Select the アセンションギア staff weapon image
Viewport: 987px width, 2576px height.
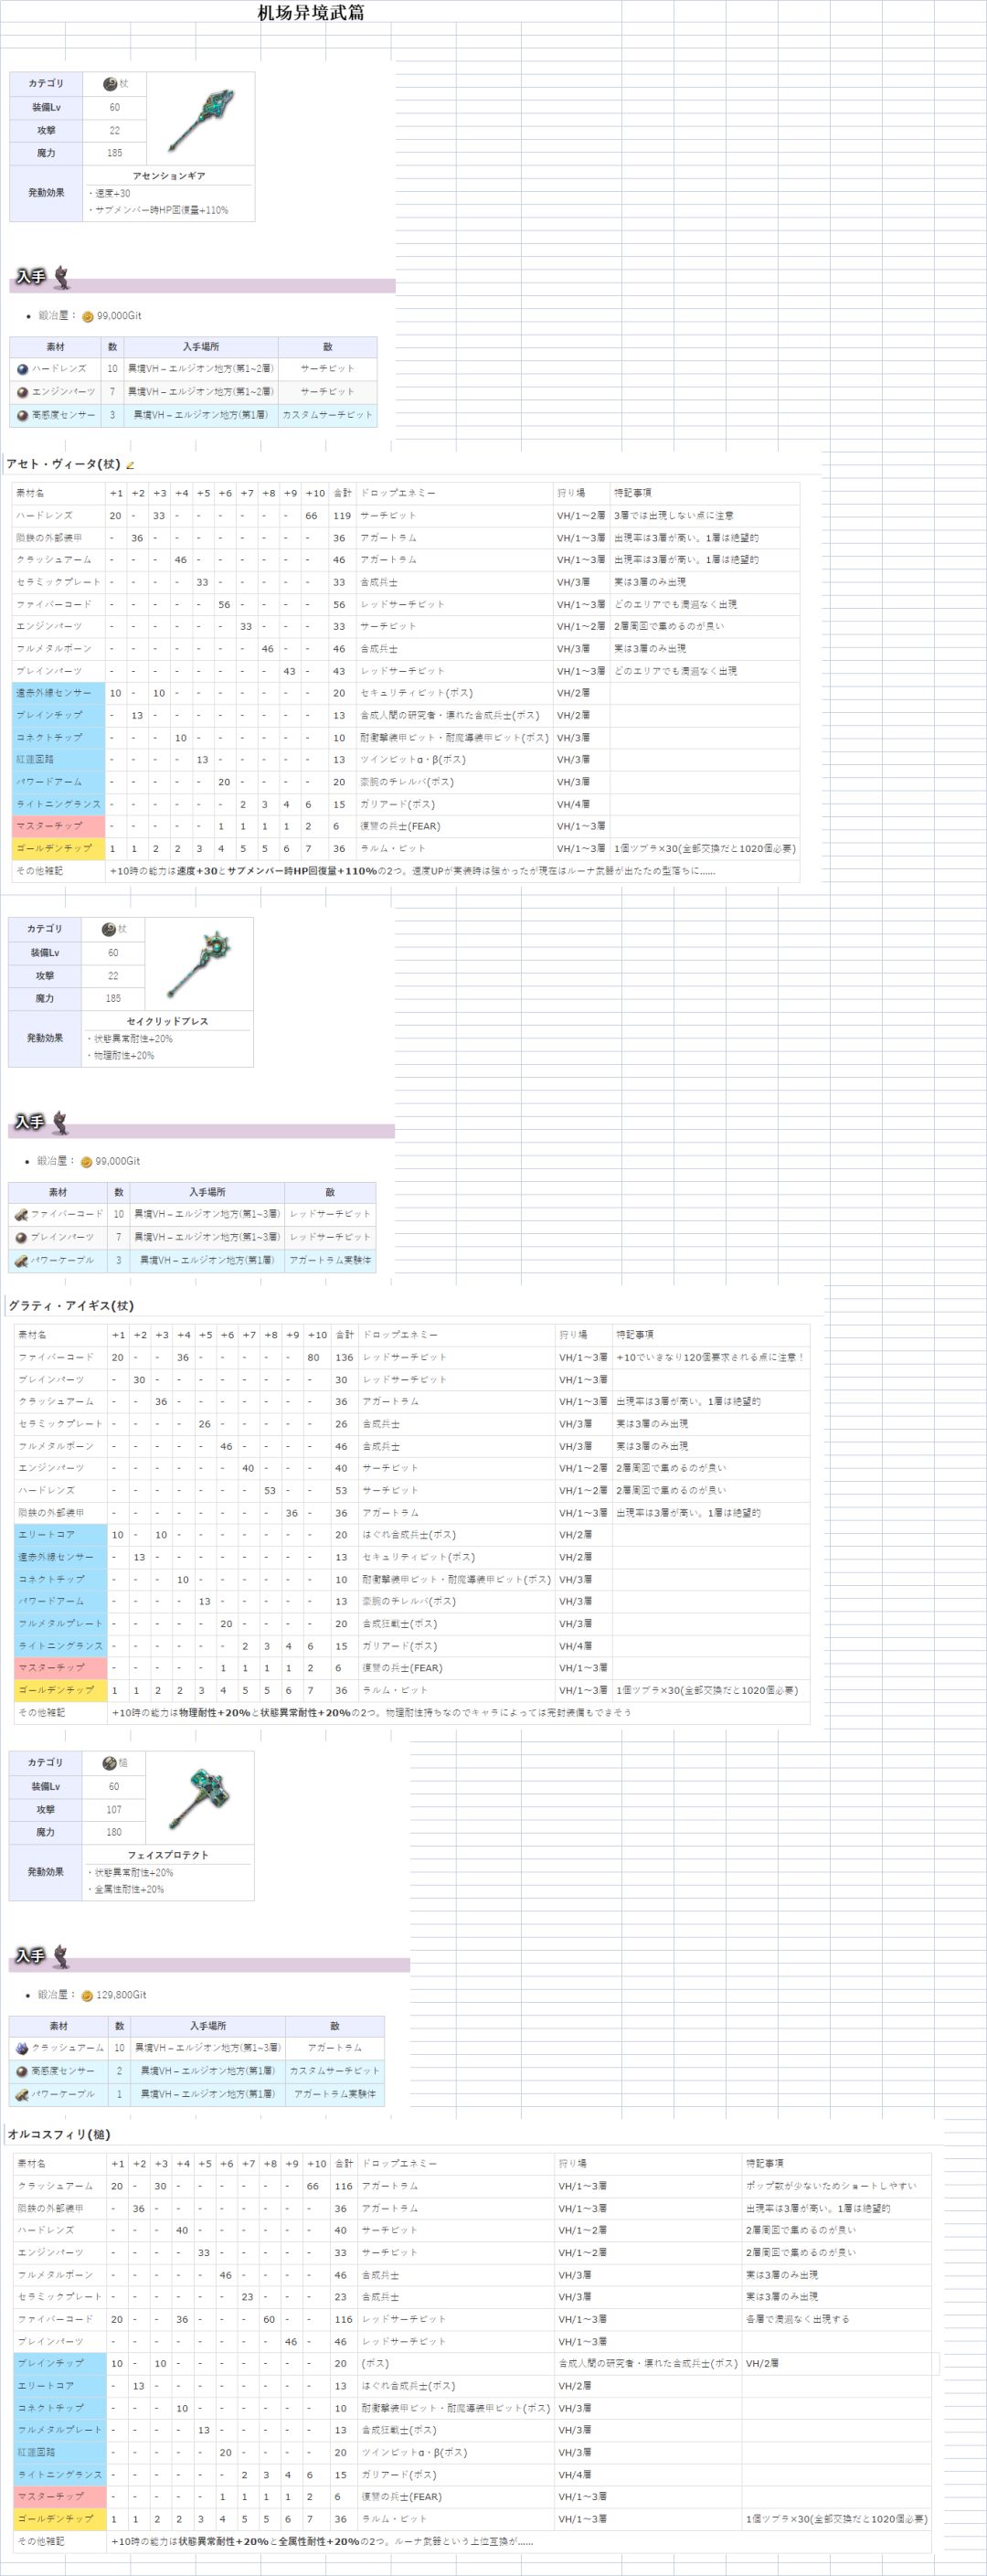click(x=200, y=120)
